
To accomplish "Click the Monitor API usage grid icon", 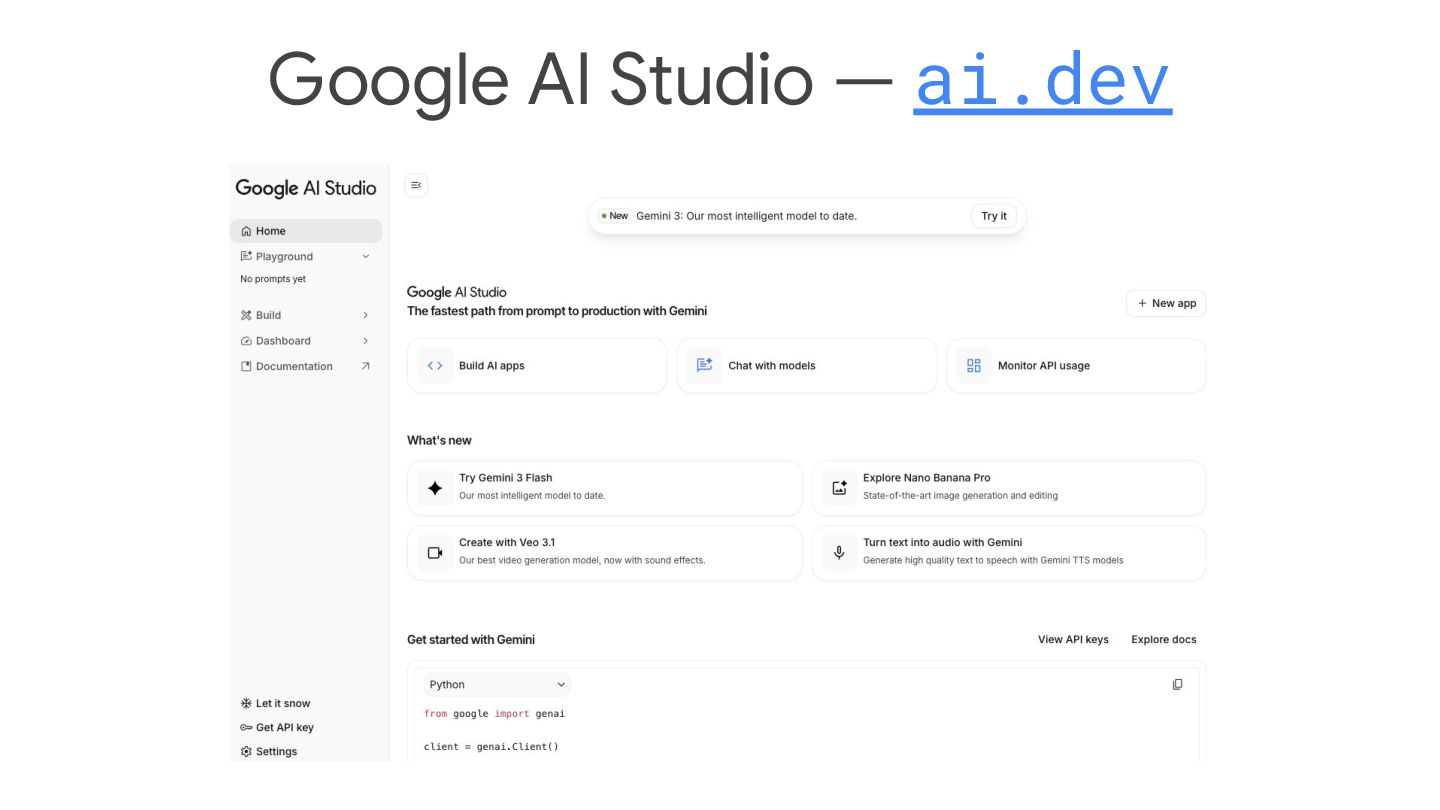I will coord(974,366).
